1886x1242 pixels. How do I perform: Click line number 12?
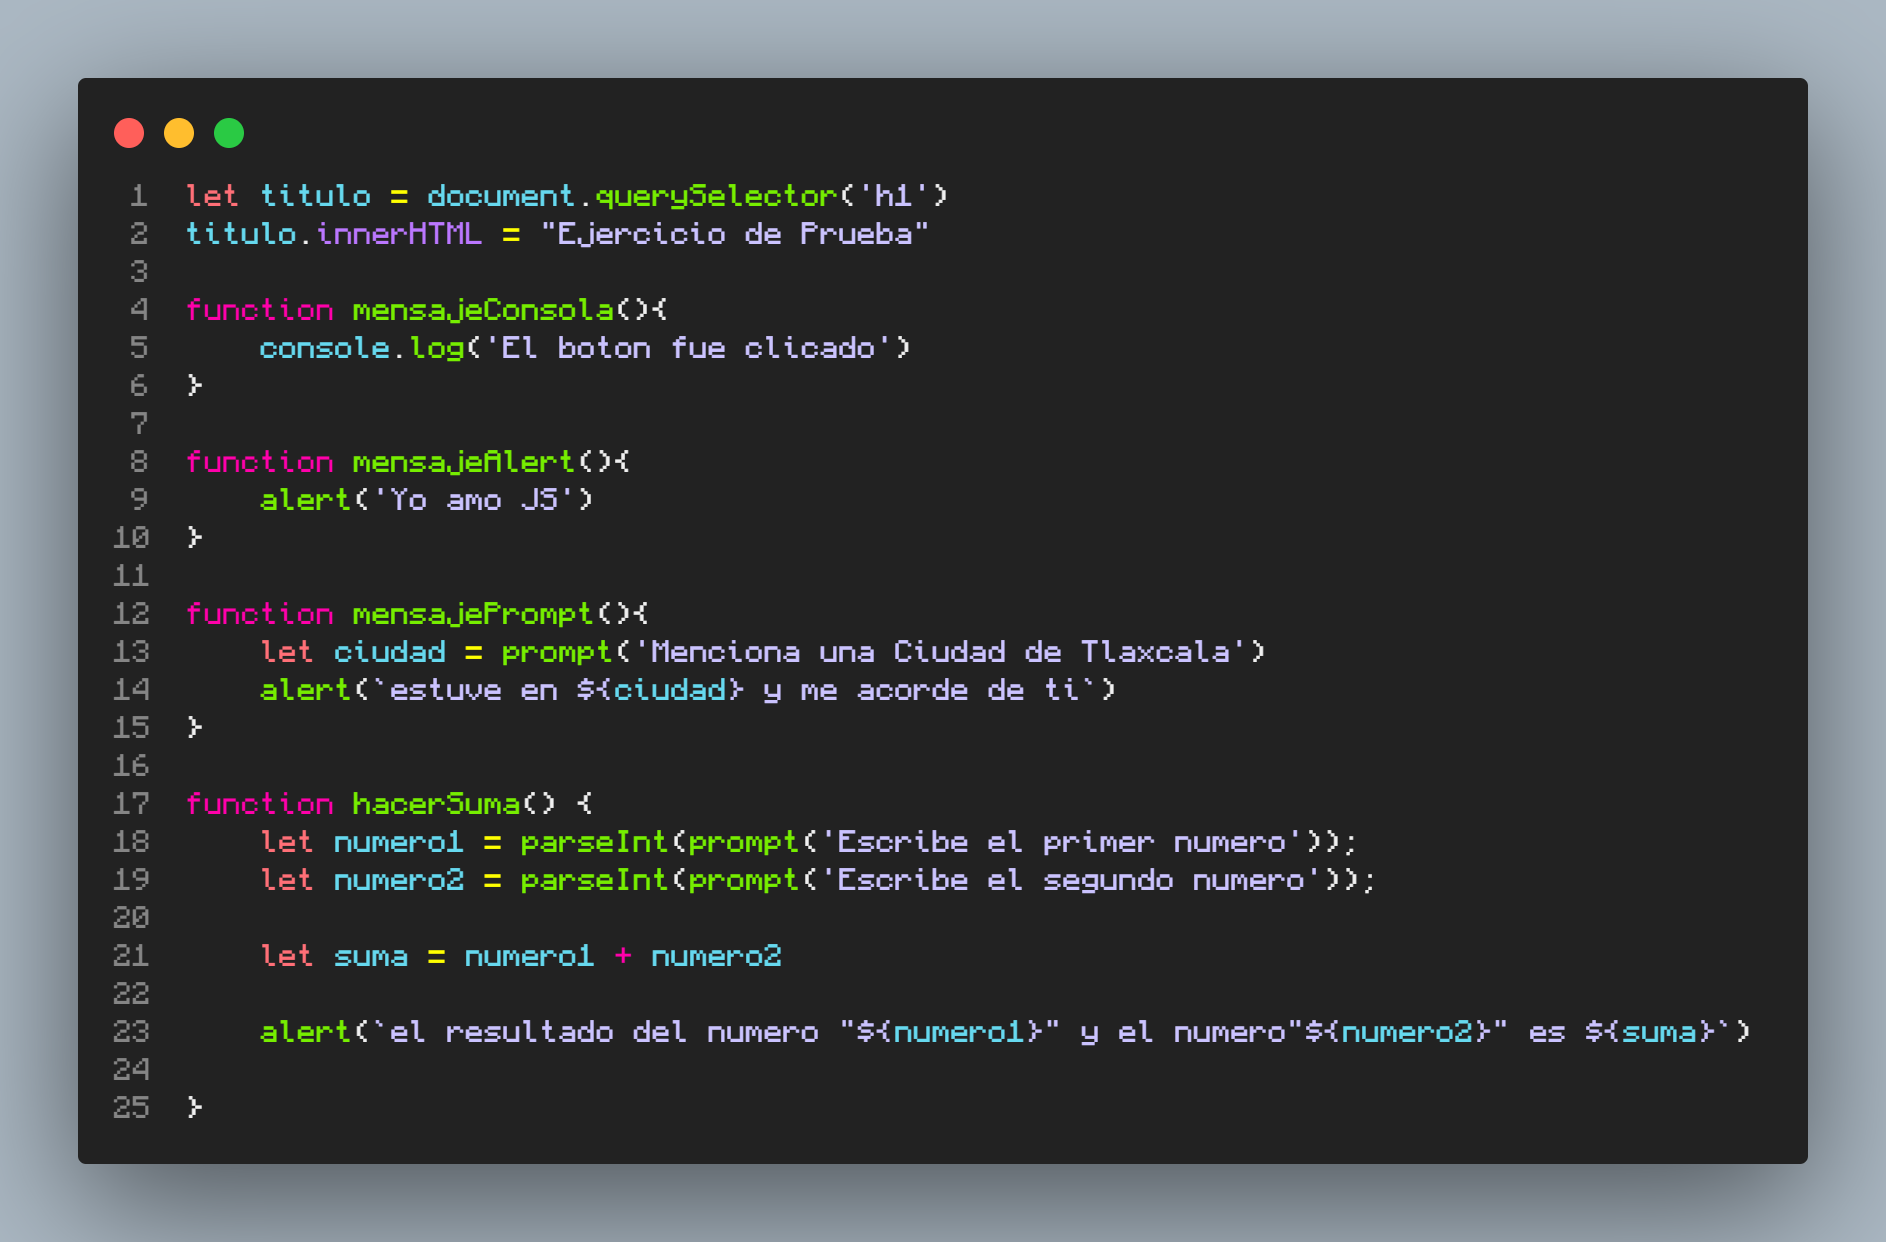point(131,614)
